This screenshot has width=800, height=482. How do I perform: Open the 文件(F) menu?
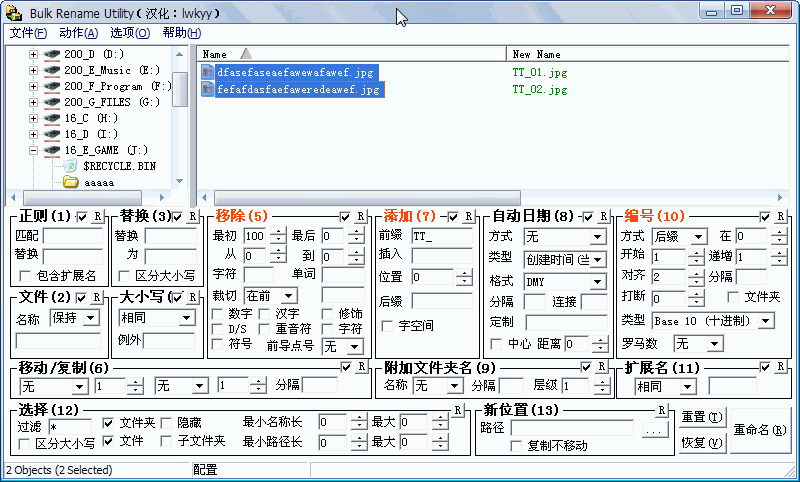click(x=29, y=33)
